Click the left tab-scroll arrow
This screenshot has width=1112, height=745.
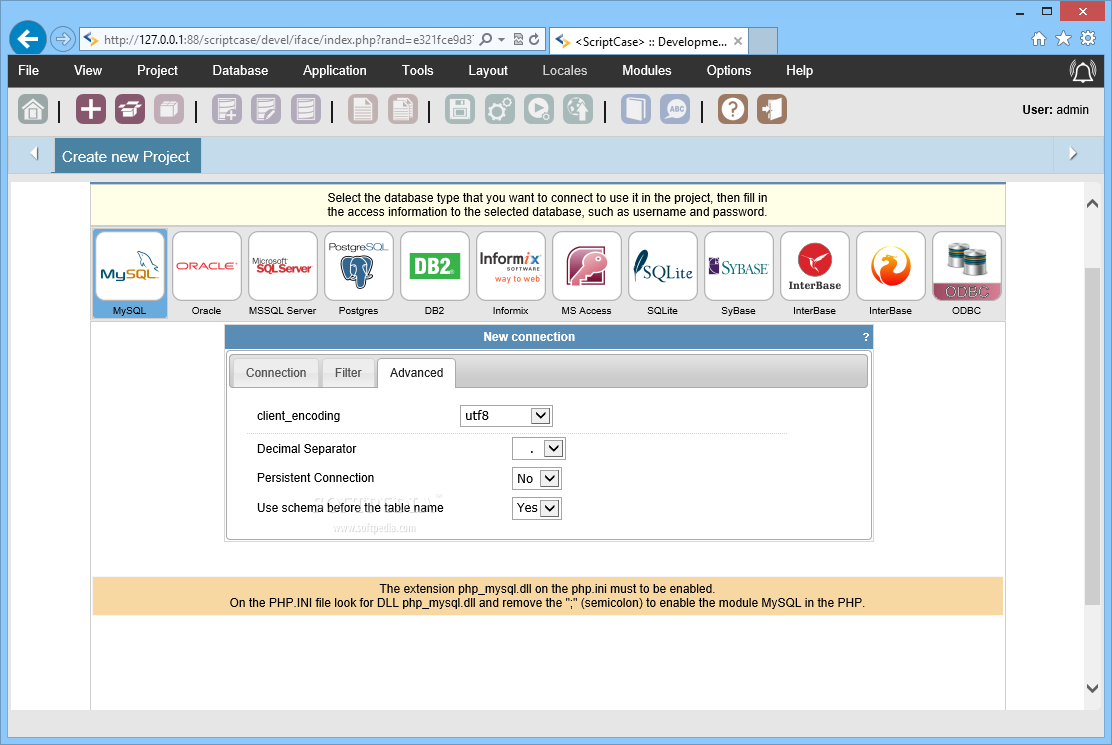click(34, 153)
